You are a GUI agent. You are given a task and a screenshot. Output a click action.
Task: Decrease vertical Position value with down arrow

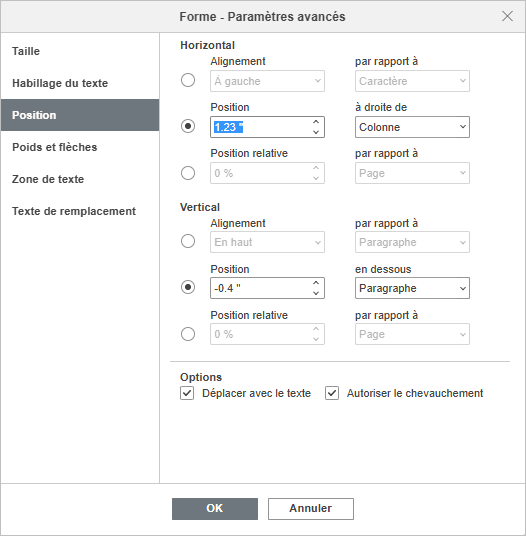(x=316, y=293)
